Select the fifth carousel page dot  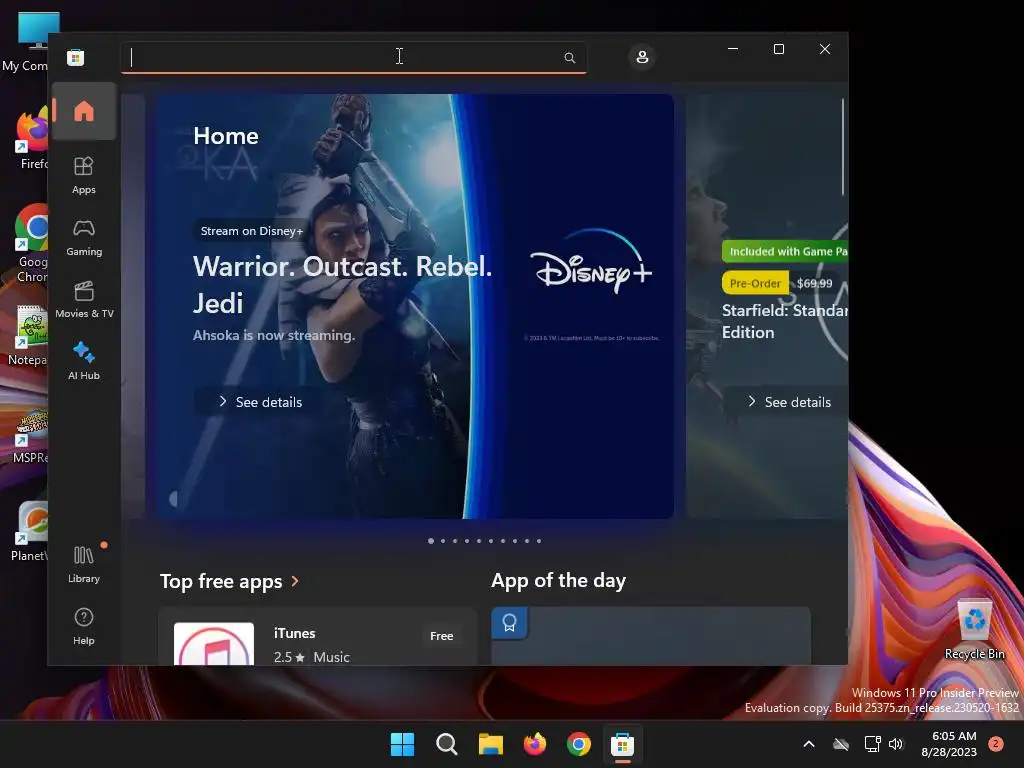(479, 541)
